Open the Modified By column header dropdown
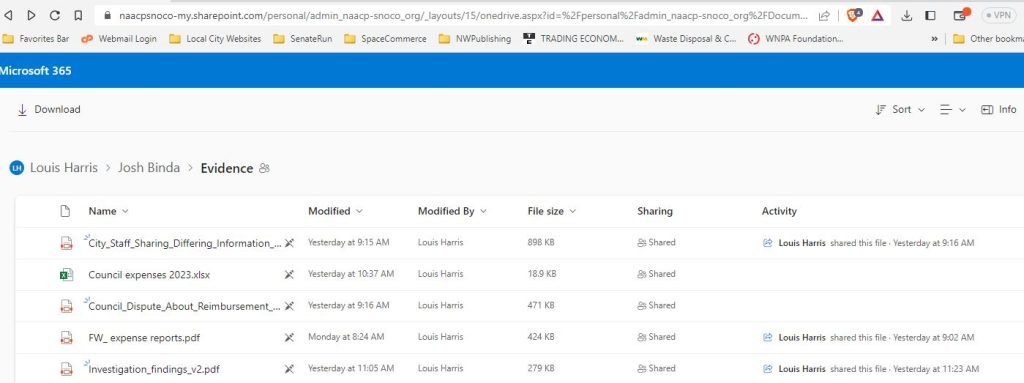Viewport: 1024px width, 383px height. pos(453,211)
